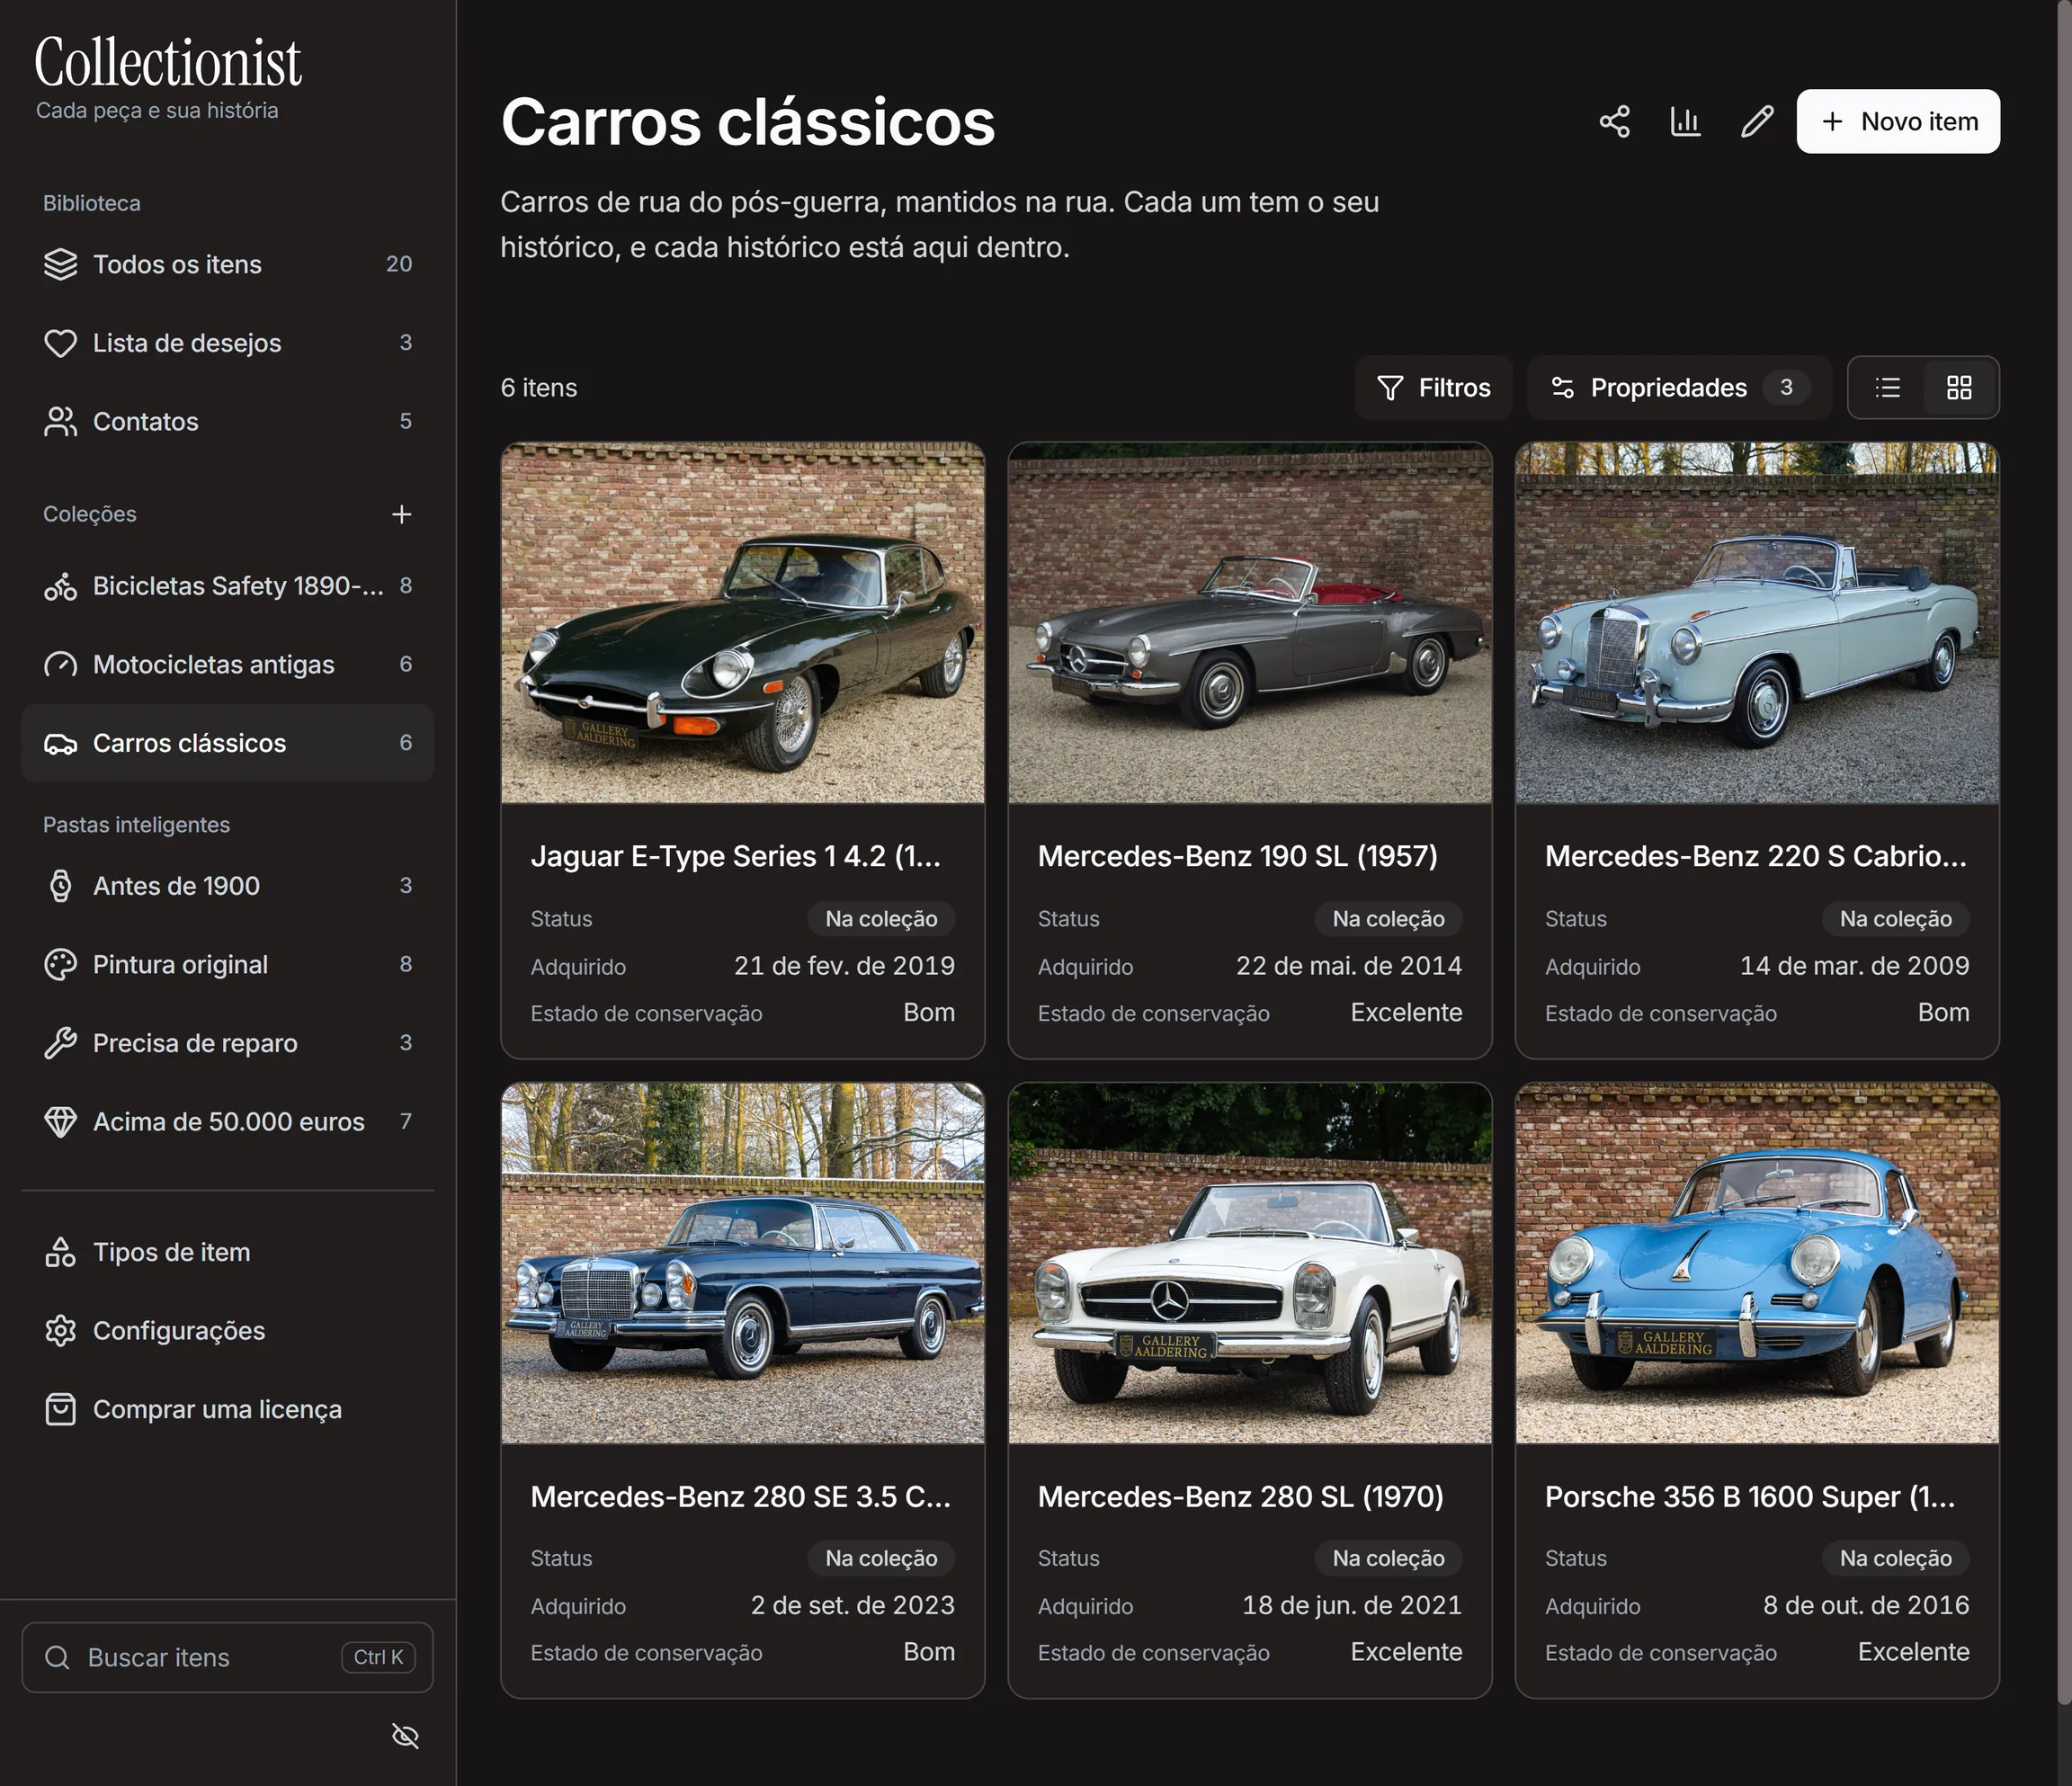Screen dimensions: 2072x1786
Task: Open the Mercedes-Benz 190 SL photo
Action: coord(1250,623)
